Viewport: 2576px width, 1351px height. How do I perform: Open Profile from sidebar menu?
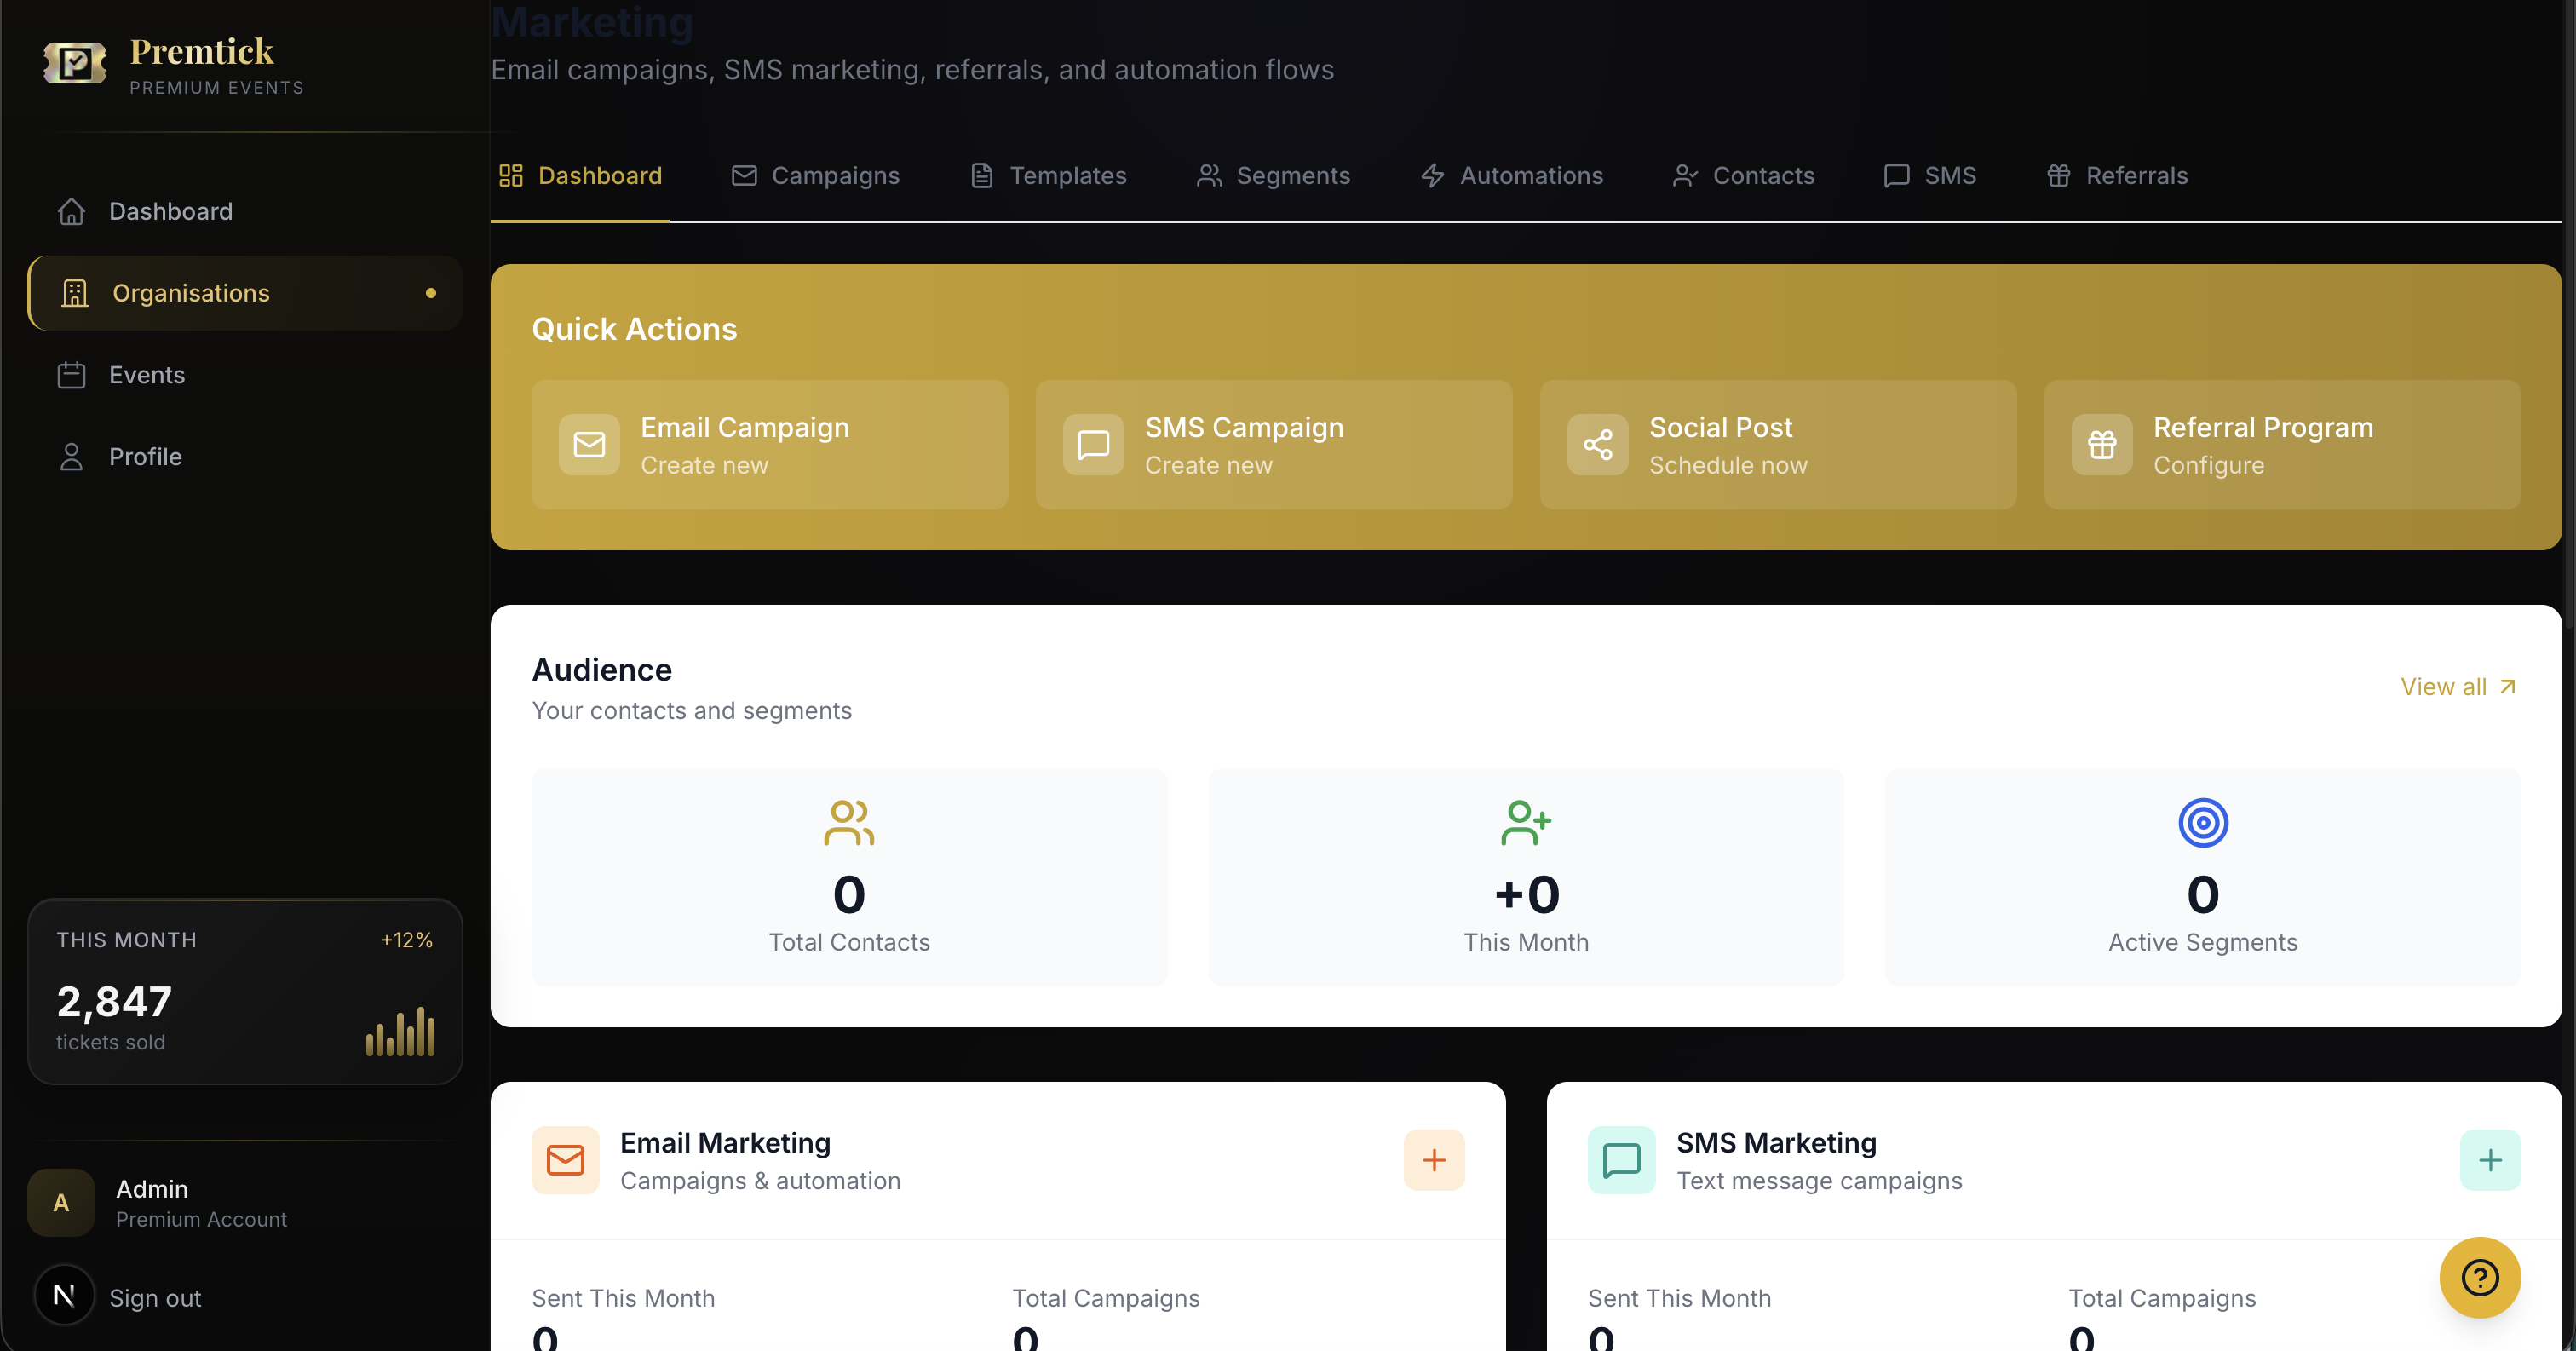point(145,457)
